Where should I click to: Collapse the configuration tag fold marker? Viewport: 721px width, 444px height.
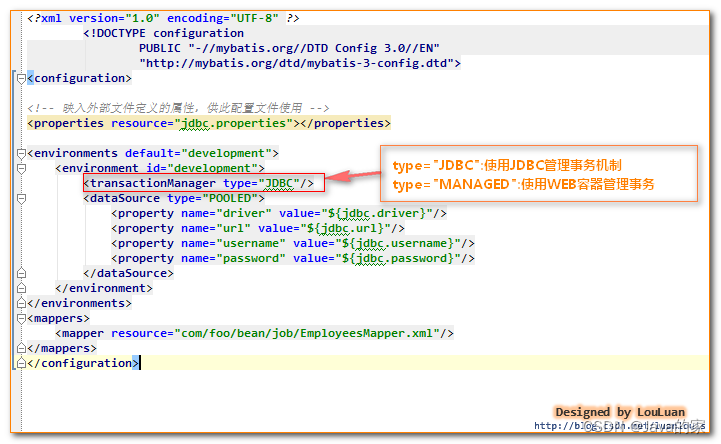click(x=21, y=79)
